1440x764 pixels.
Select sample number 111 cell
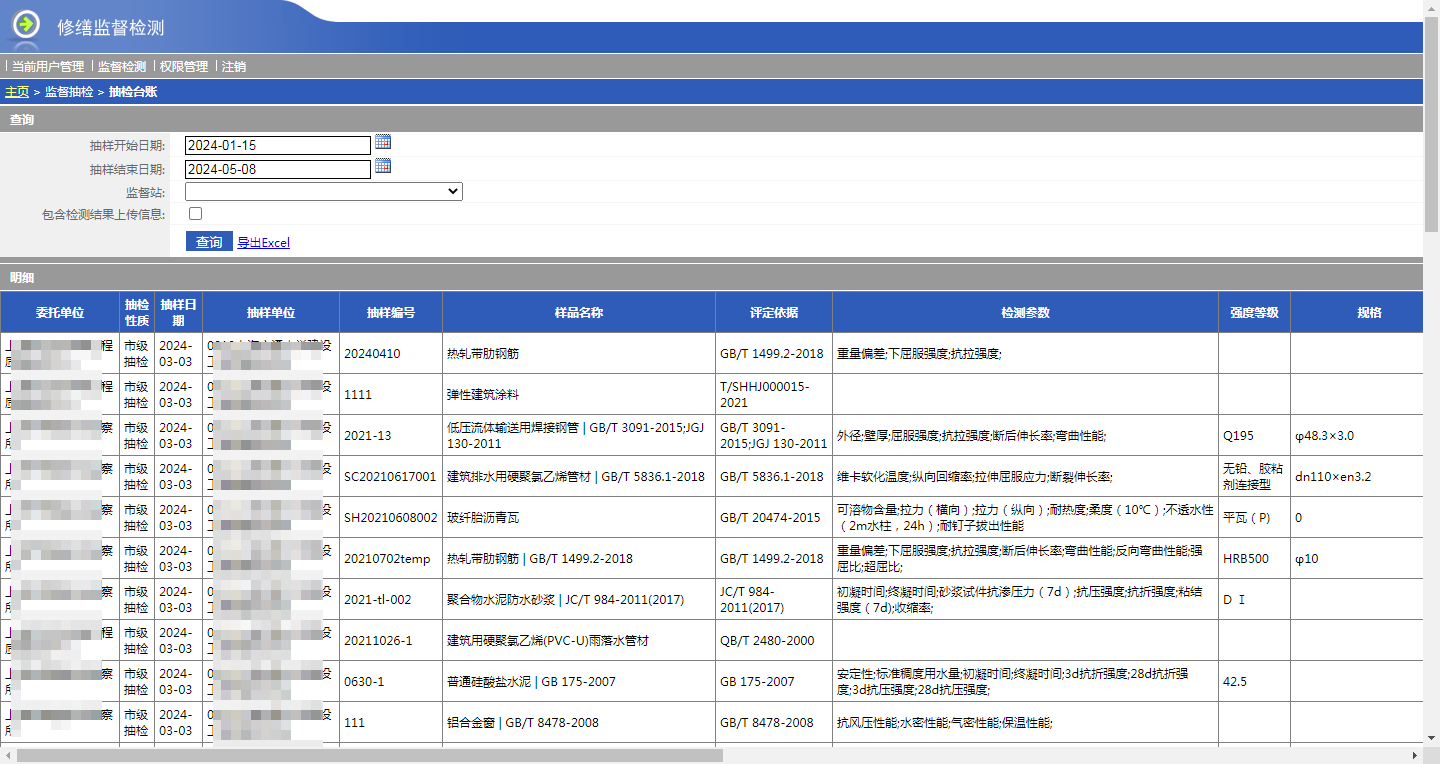(x=391, y=722)
